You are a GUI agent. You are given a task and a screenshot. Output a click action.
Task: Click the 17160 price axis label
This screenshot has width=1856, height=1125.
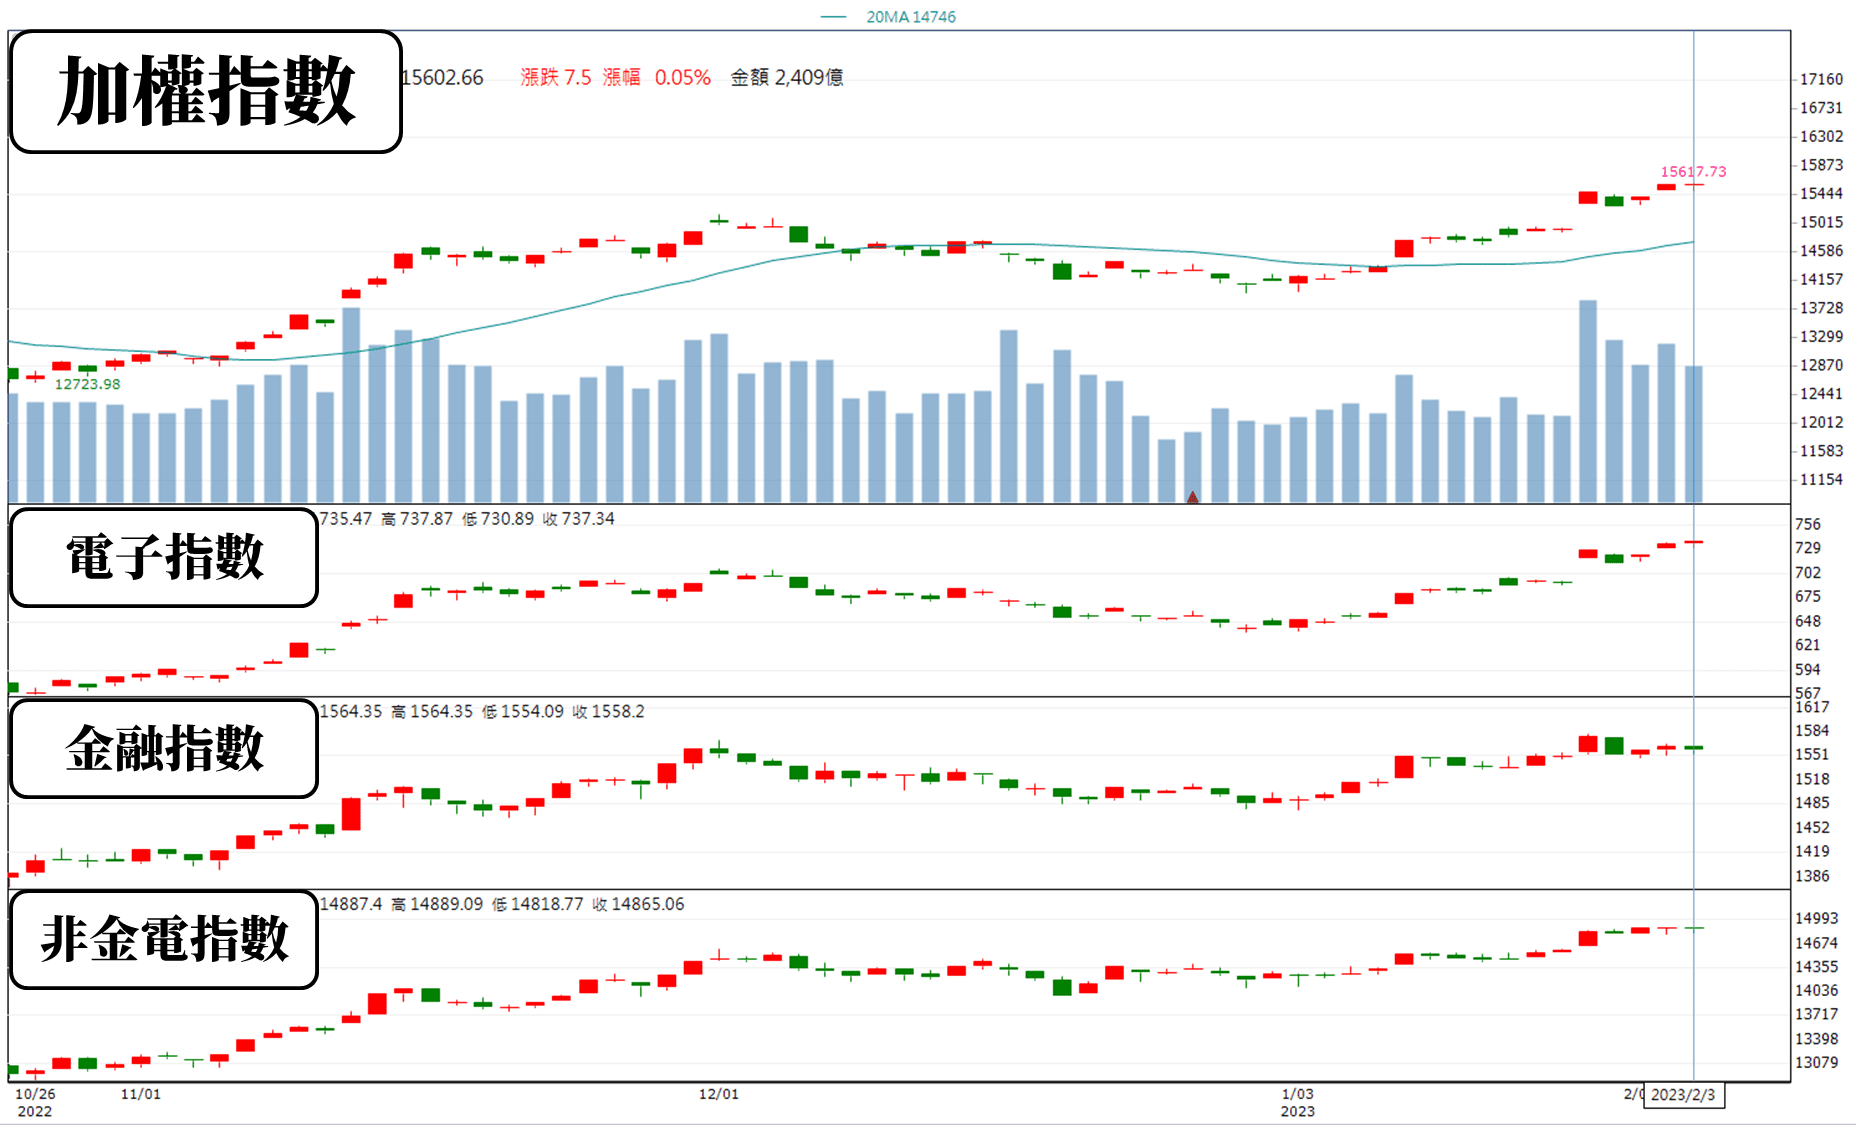1821,79
